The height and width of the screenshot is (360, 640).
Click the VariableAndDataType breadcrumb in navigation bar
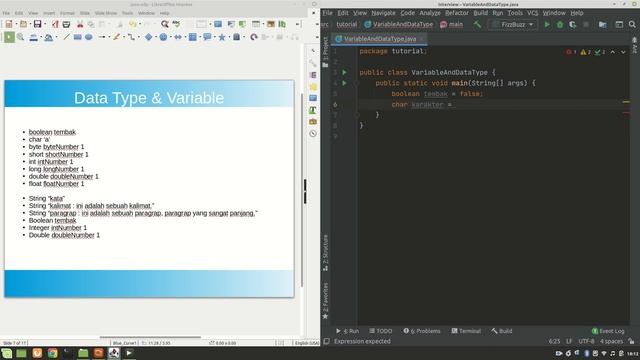tap(398, 24)
